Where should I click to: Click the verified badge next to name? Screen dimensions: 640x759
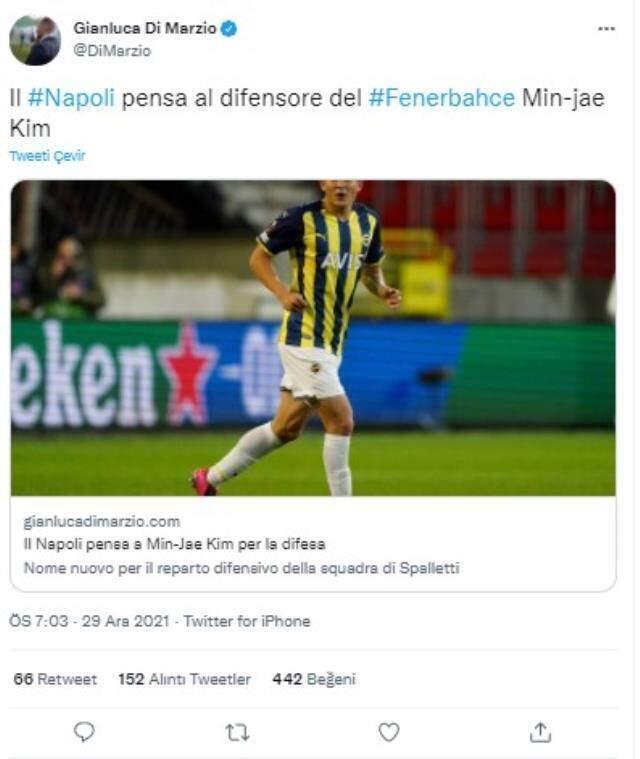pos(230,29)
